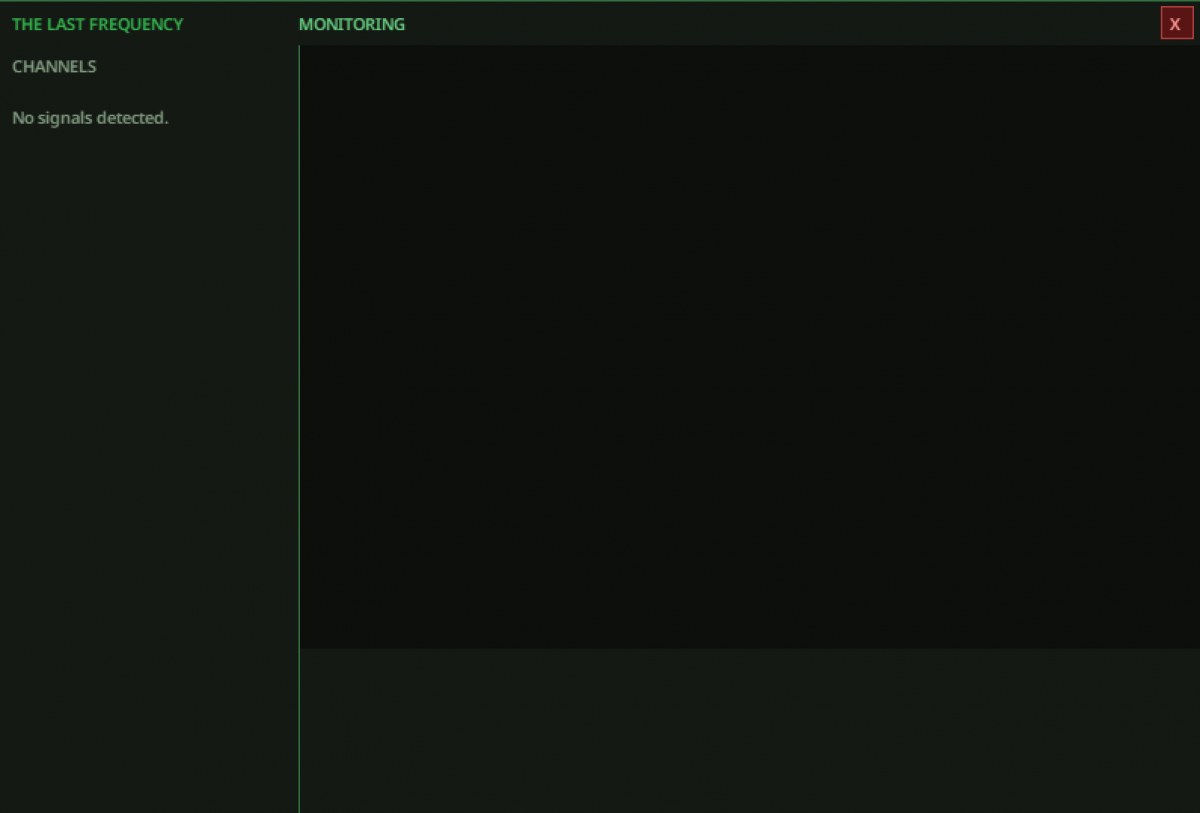Click the green line along the top edge

(x=600, y=1)
